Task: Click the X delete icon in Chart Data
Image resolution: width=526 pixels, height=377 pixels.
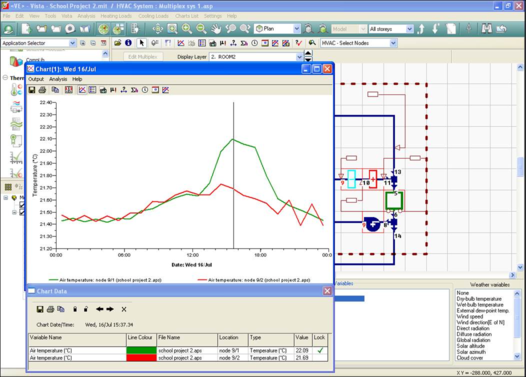Action: click(x=124, y=310)
